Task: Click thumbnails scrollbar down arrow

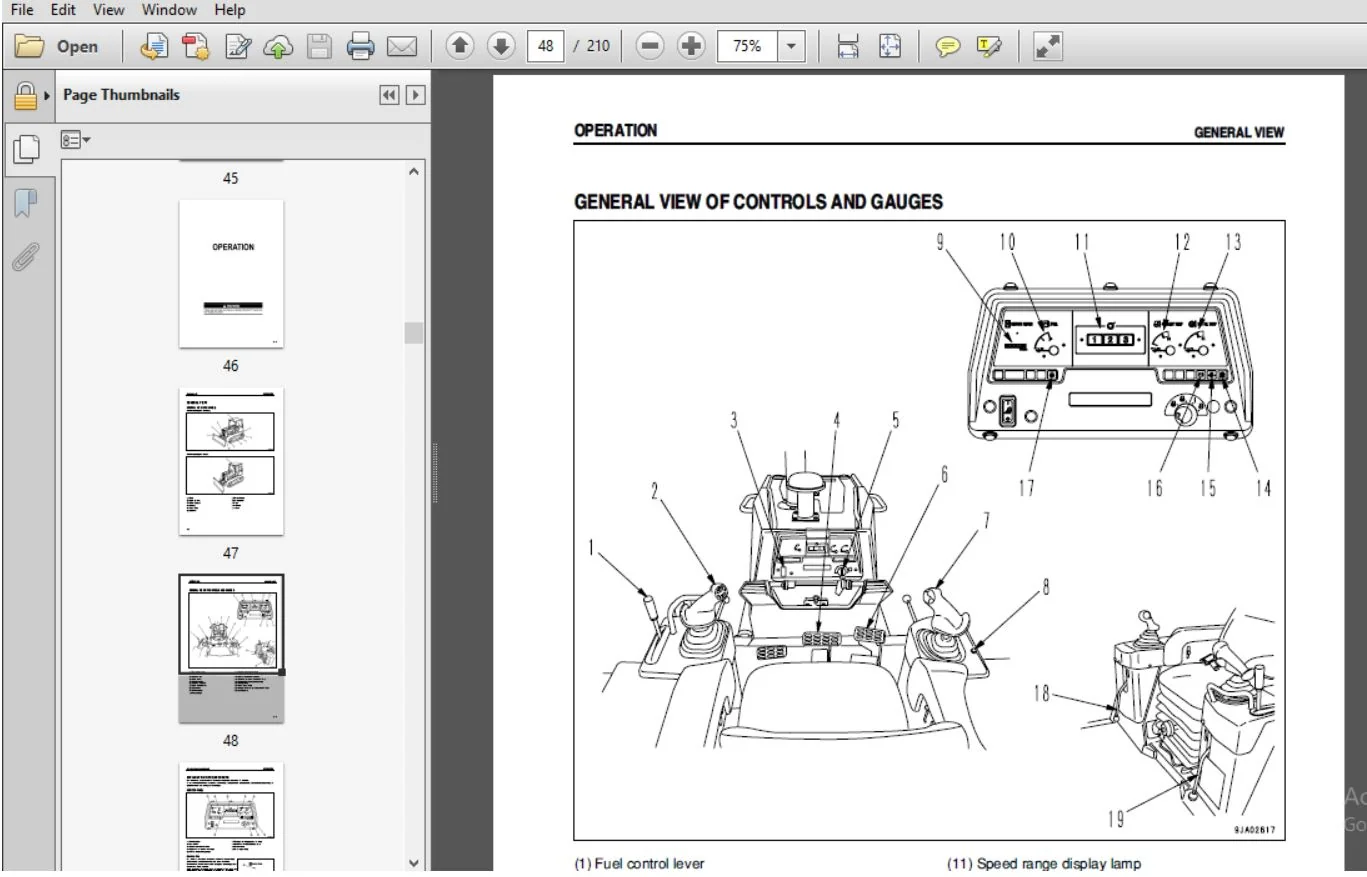Action: pyautogui.click(x=414, y=862)
